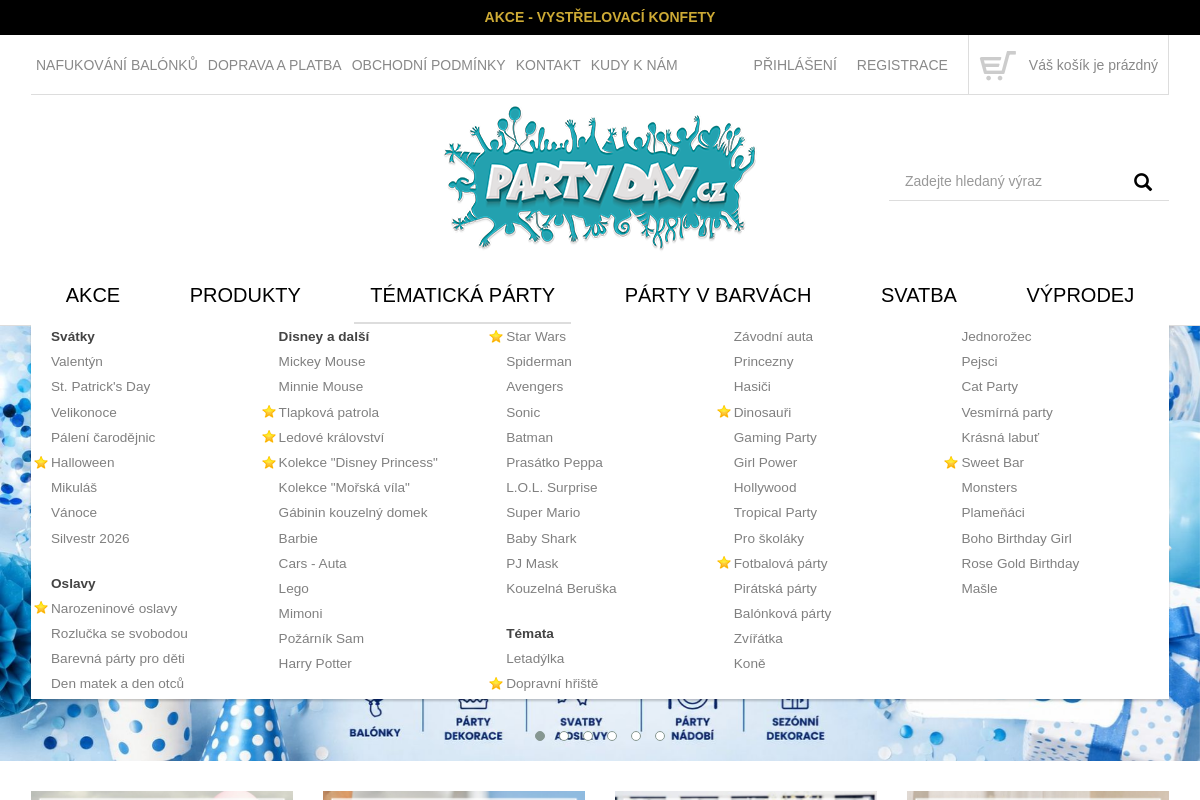Click the star icon beside Tlapková patrola
Image resolution: width=1200 pixels, height=800 pixels.
269,412
